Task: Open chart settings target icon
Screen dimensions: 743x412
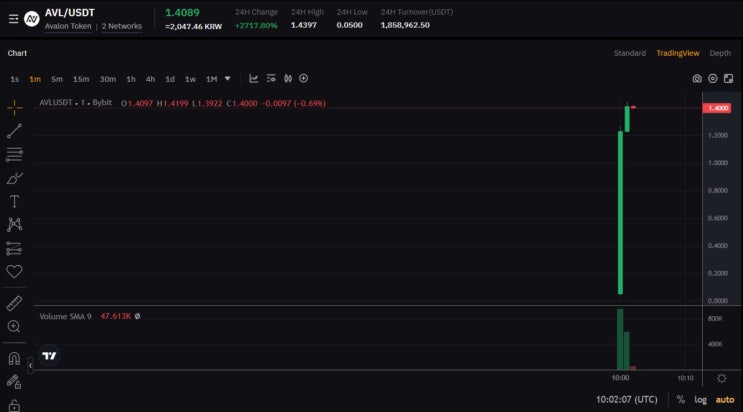Action: (x=713, y=79)
